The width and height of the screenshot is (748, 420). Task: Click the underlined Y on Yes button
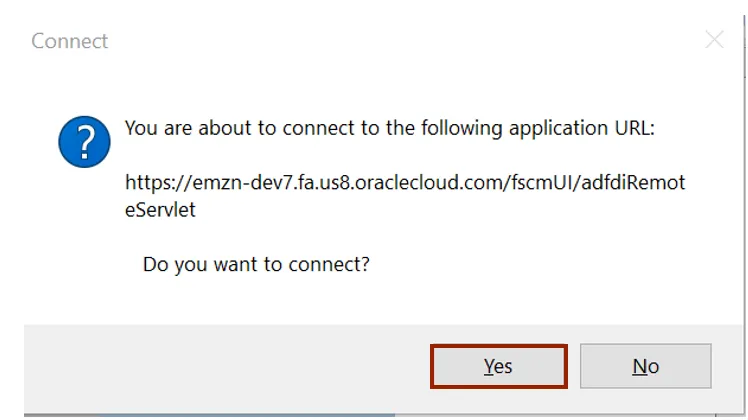click(x=489, y=366)
